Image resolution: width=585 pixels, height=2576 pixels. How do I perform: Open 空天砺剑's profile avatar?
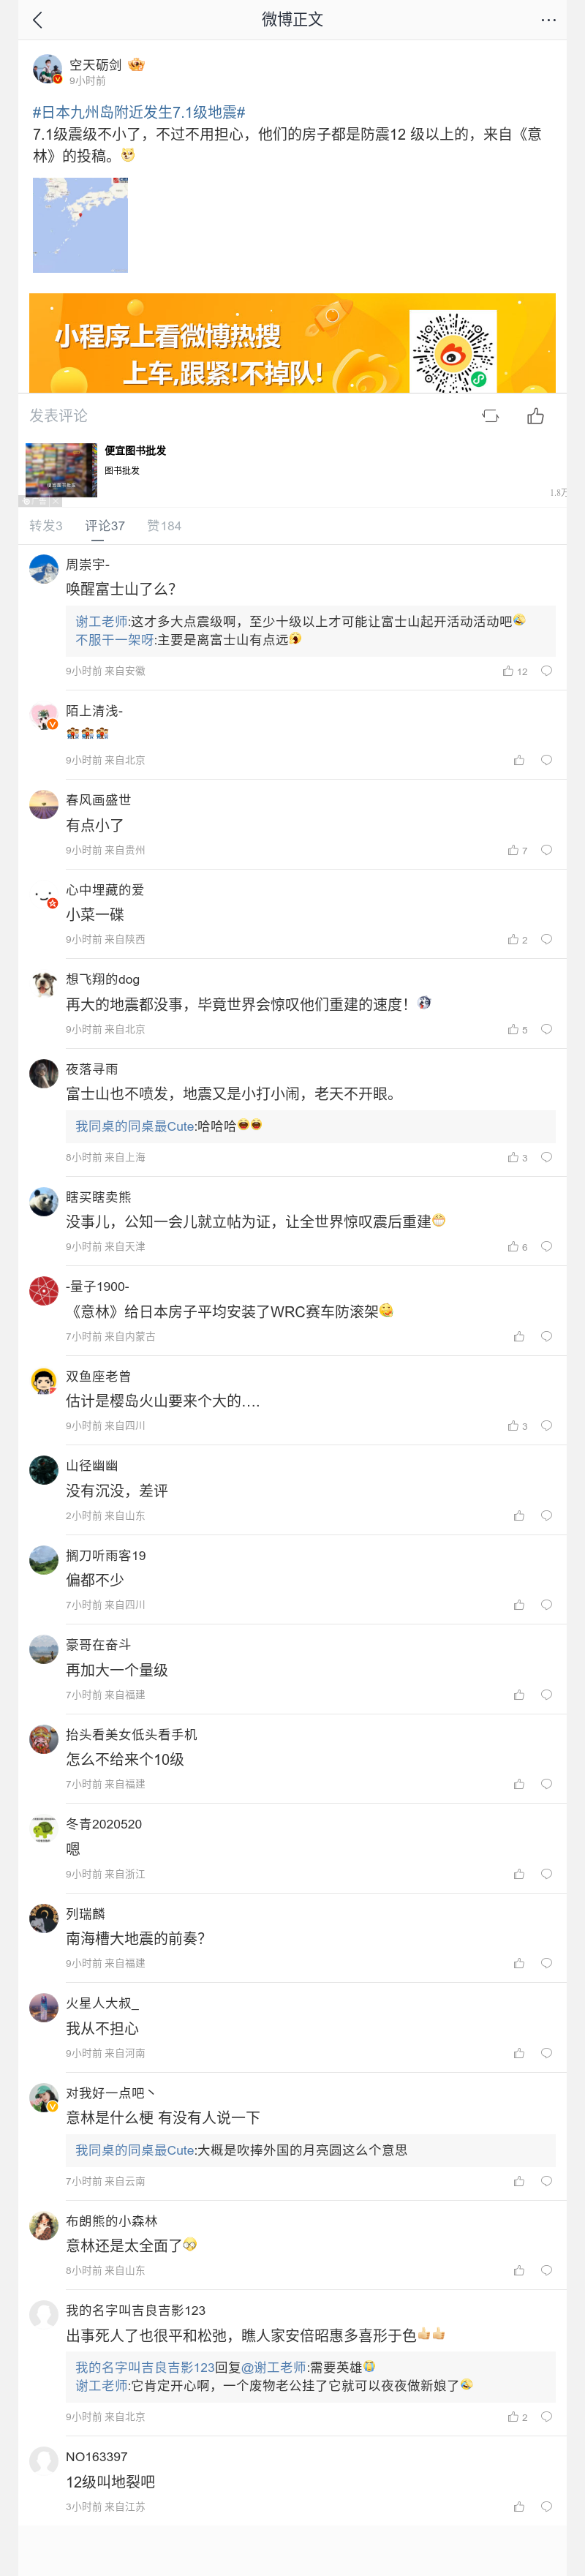tap(47, 70)
